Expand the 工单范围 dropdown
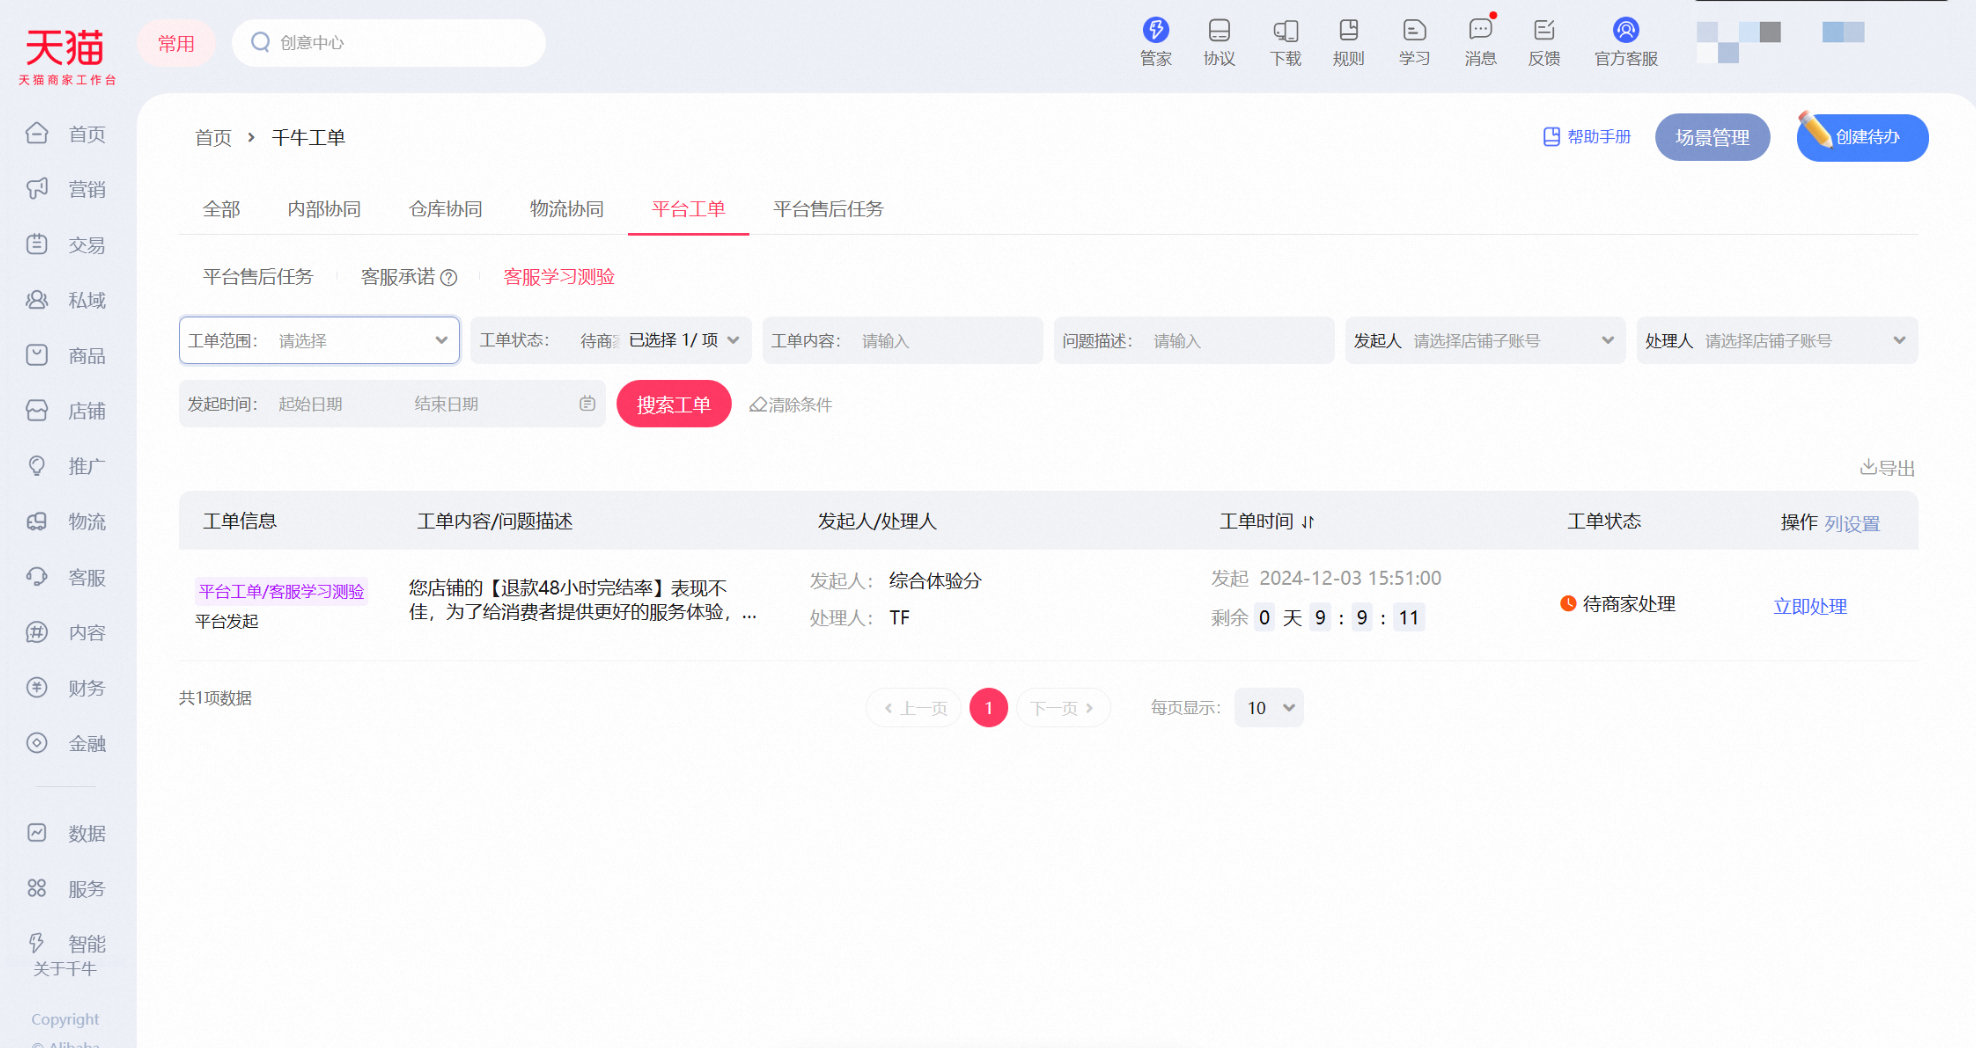1976x1048 pixels. [x=319, y=341]
